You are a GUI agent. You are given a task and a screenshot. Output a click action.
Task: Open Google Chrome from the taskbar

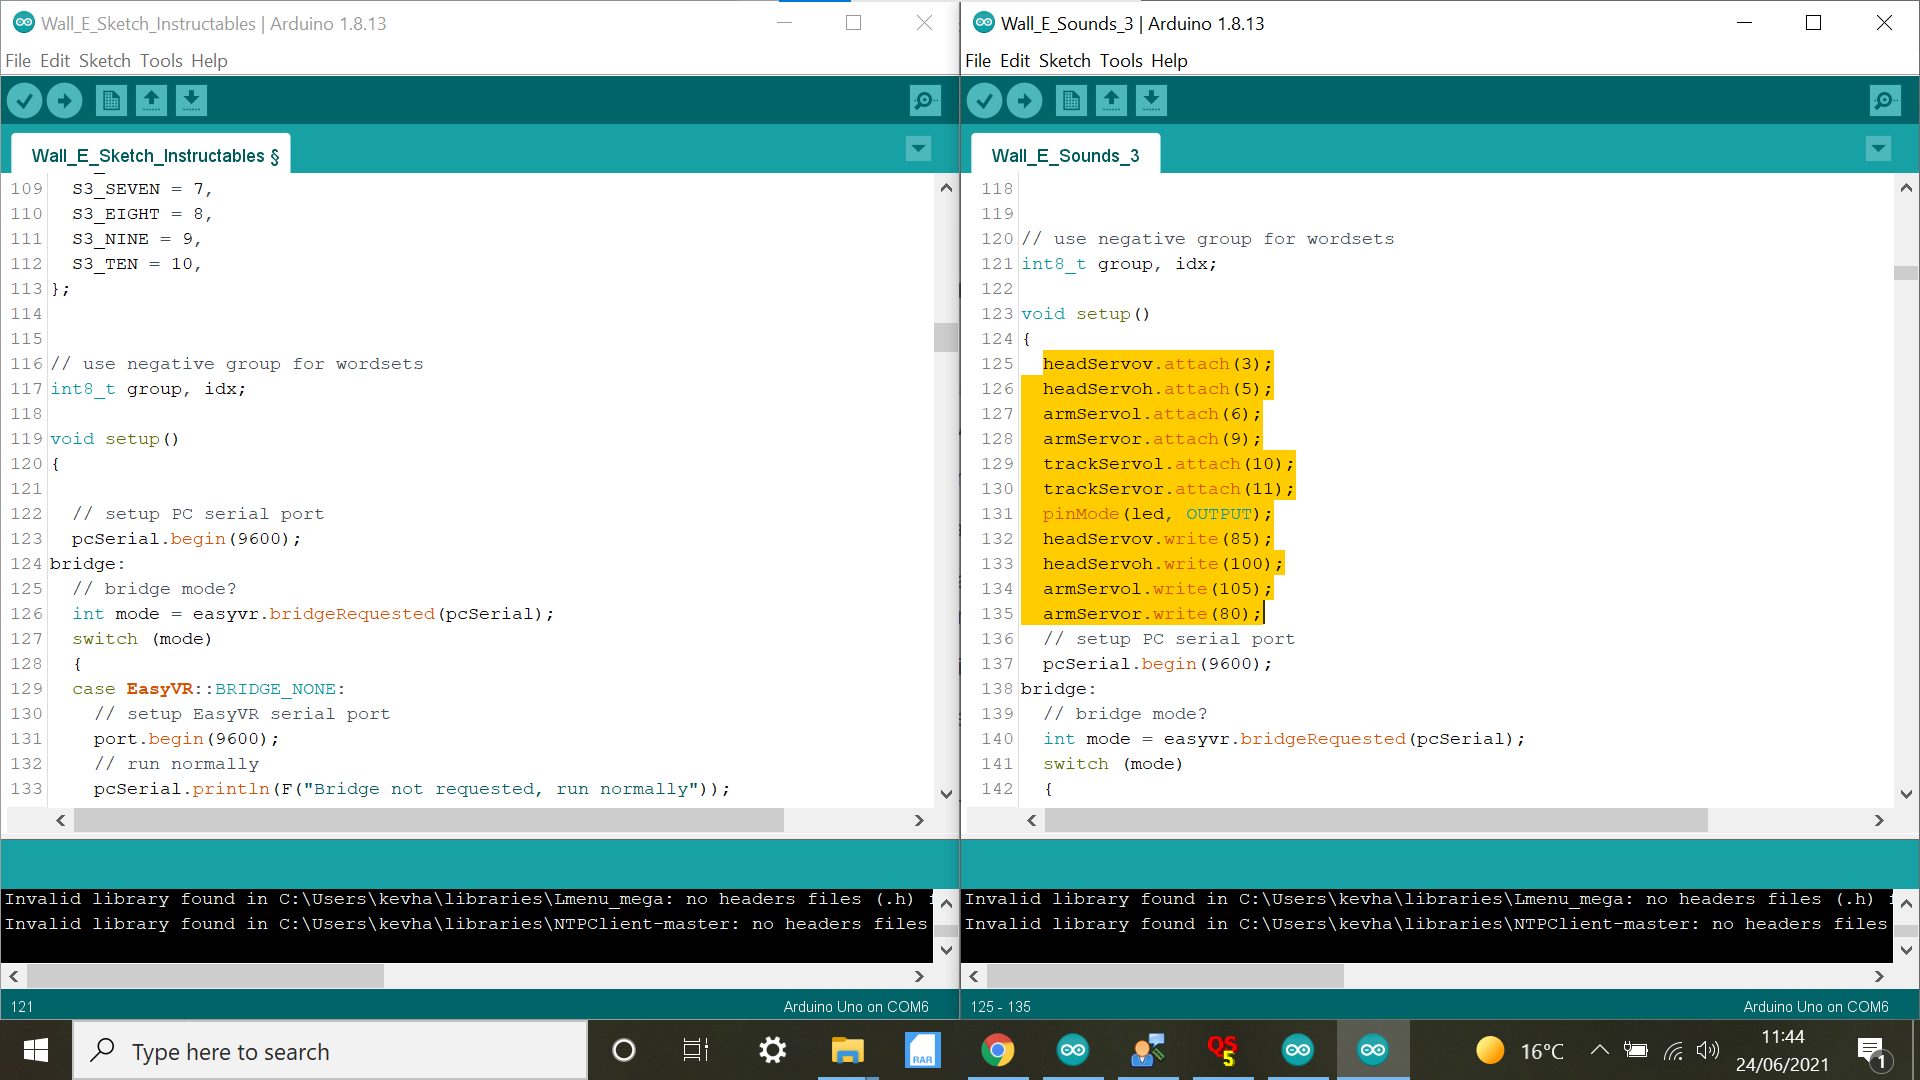click(x=998, y=1050)
